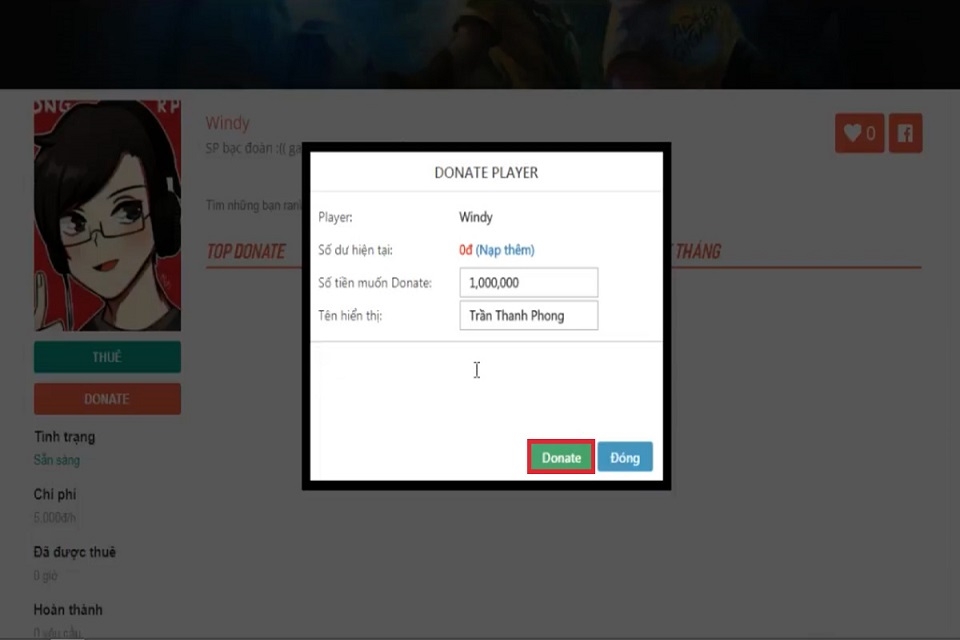Screen dimensions: 960x640
Task: Click inside the Số tiền muốn Donate field
Action: (528, 282)
